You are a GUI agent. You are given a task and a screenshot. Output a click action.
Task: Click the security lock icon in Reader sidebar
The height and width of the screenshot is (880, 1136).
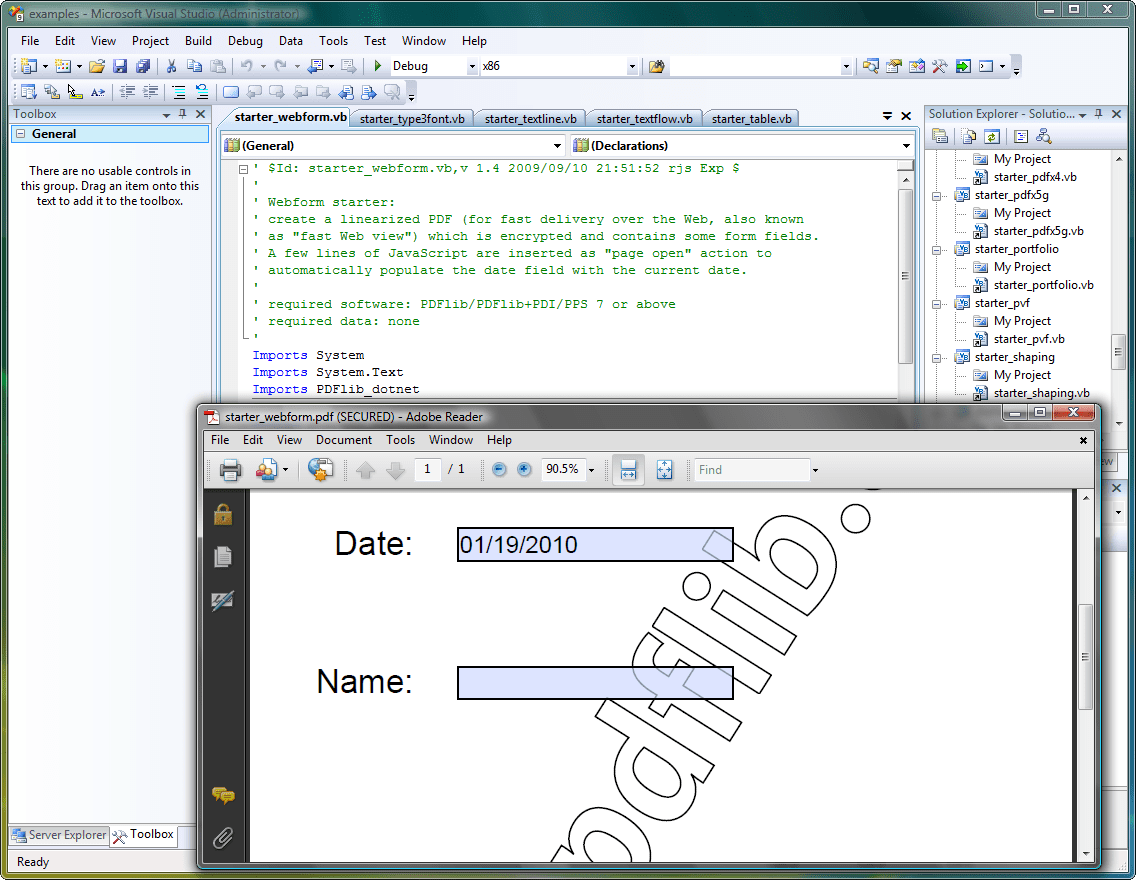(x=222, y=513)
